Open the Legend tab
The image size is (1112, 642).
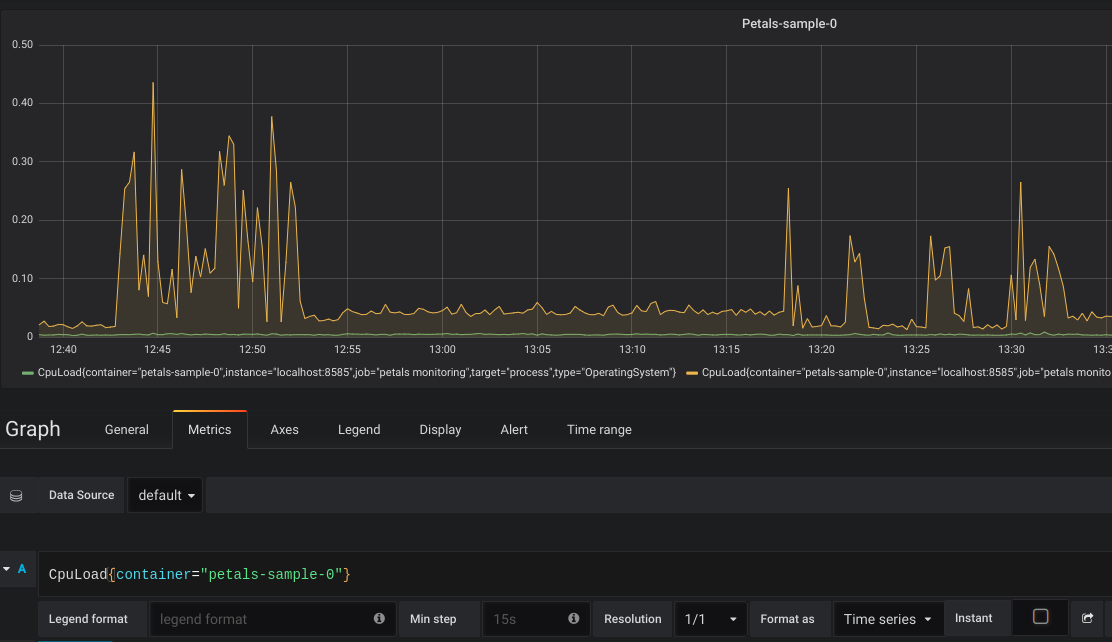359,430
